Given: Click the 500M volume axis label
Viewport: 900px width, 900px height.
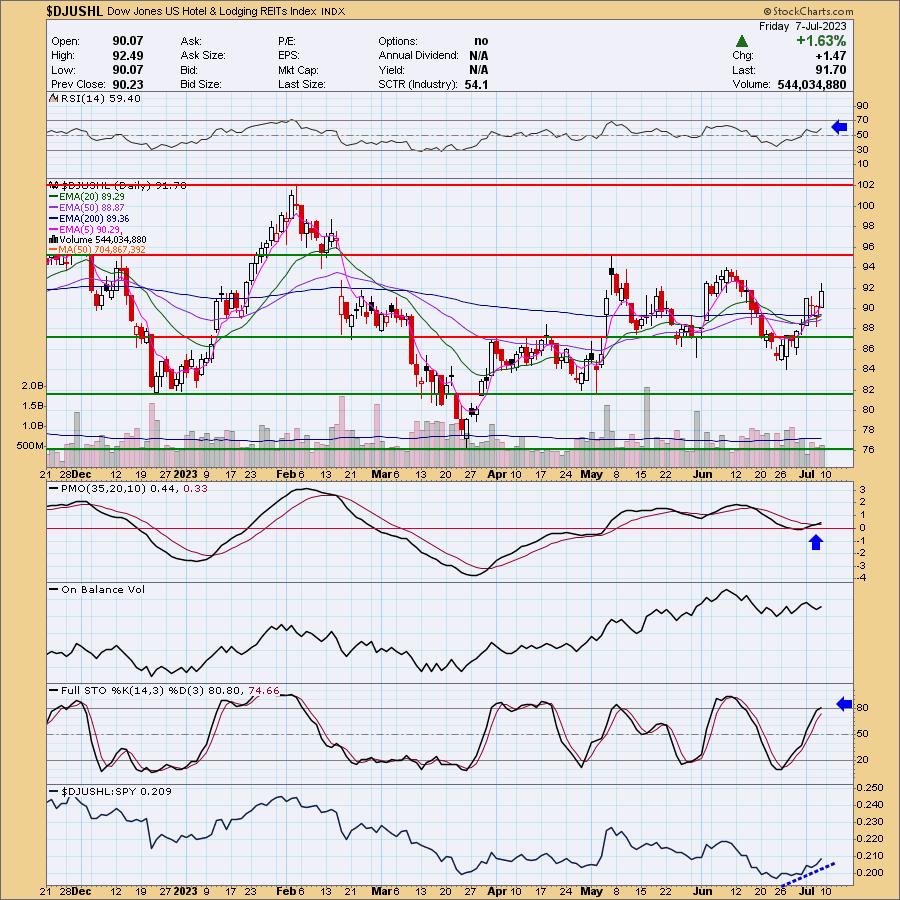Looking at the screenshot, I should click(x=30, y=445).
